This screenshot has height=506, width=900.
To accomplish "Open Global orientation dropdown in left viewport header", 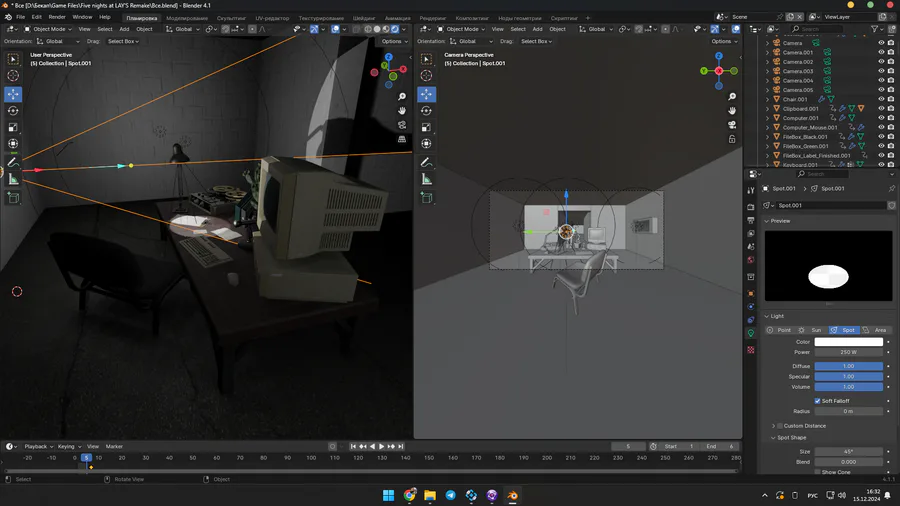I will (x=183, y=29).
